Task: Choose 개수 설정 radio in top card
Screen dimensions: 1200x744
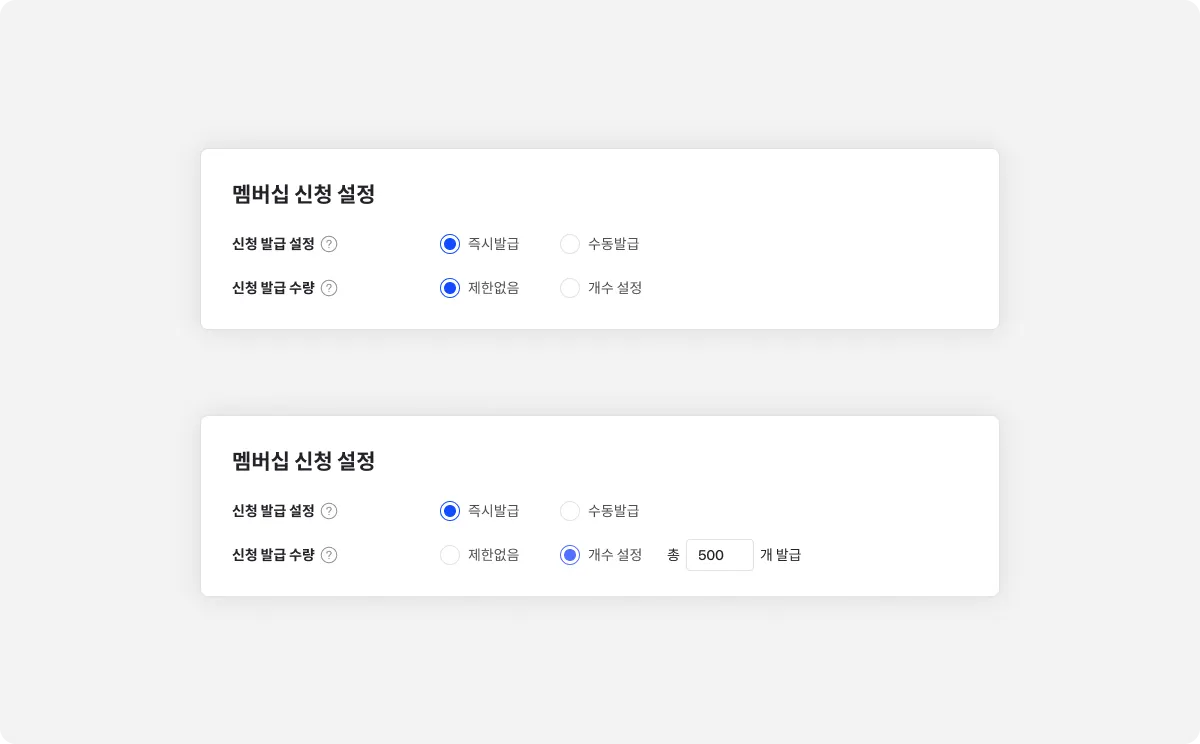Action: (x=570, y=288)
